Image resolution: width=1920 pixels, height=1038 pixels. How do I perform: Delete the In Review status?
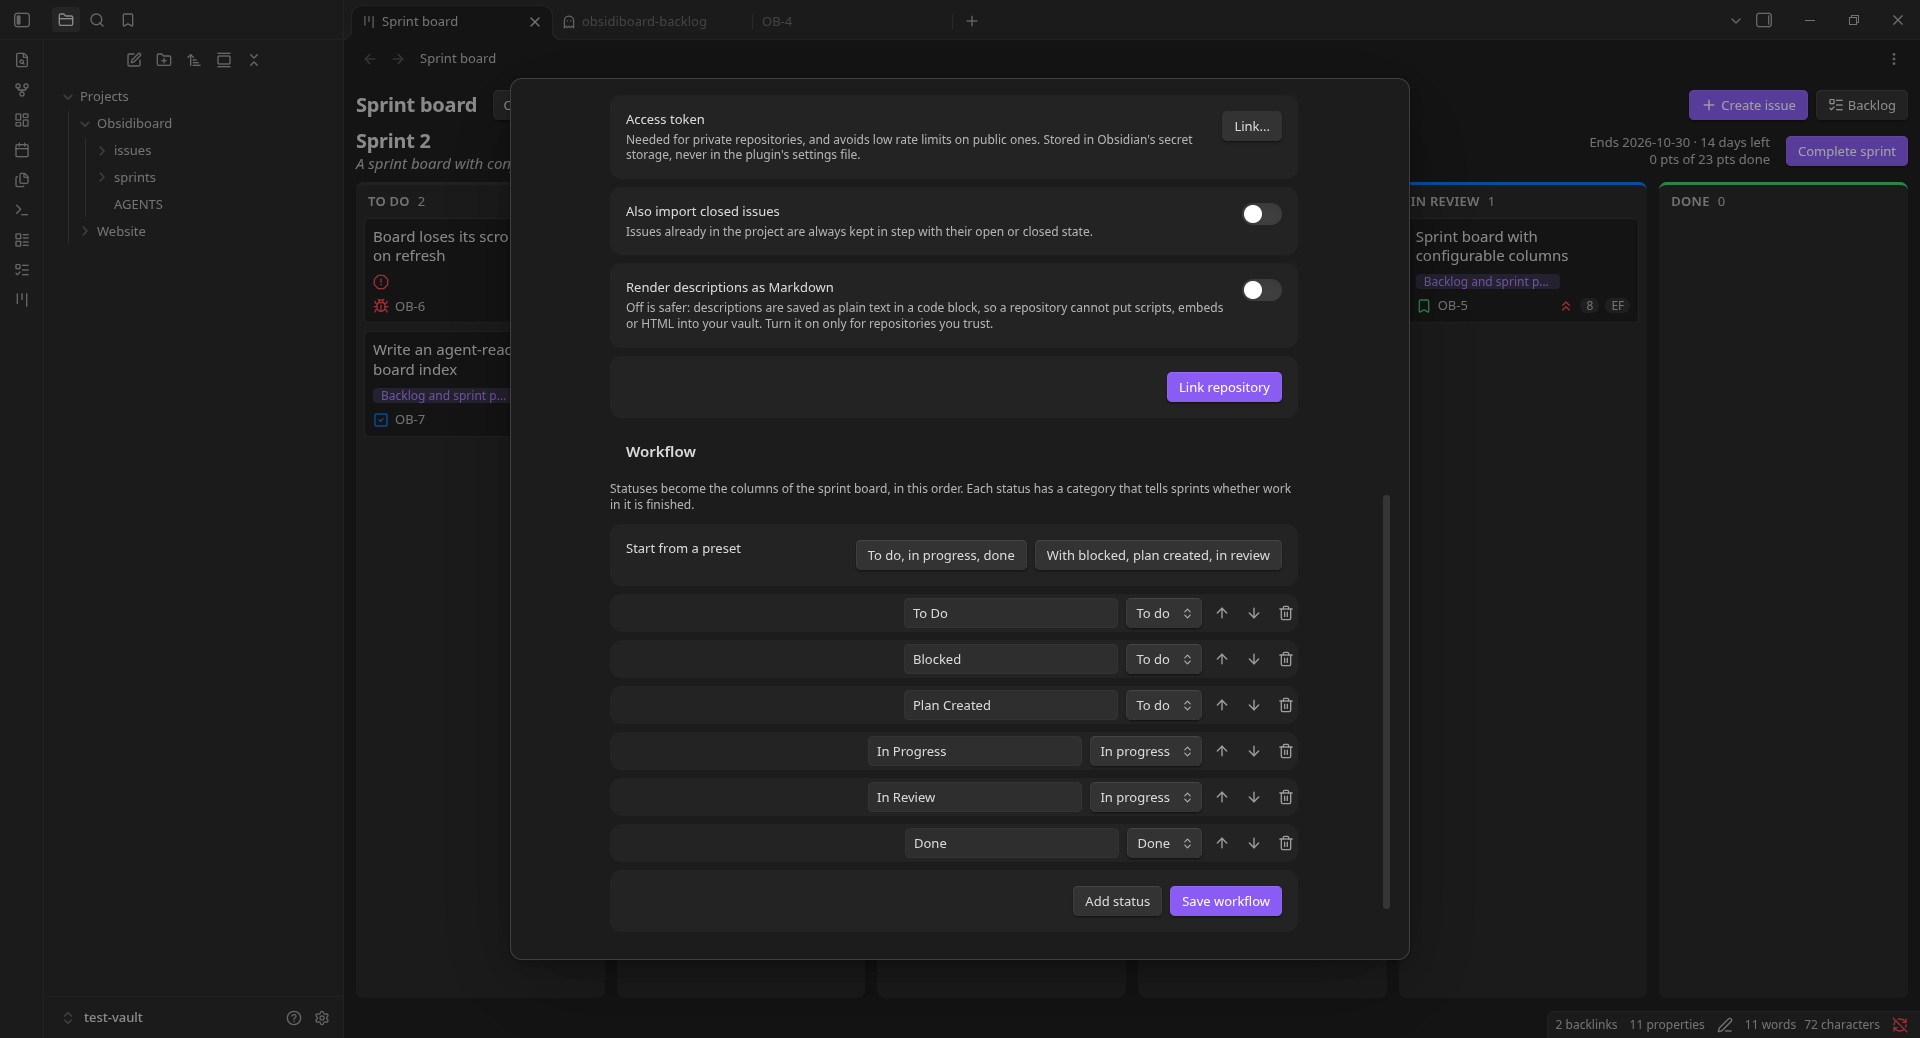click(x=1286, y=797)
